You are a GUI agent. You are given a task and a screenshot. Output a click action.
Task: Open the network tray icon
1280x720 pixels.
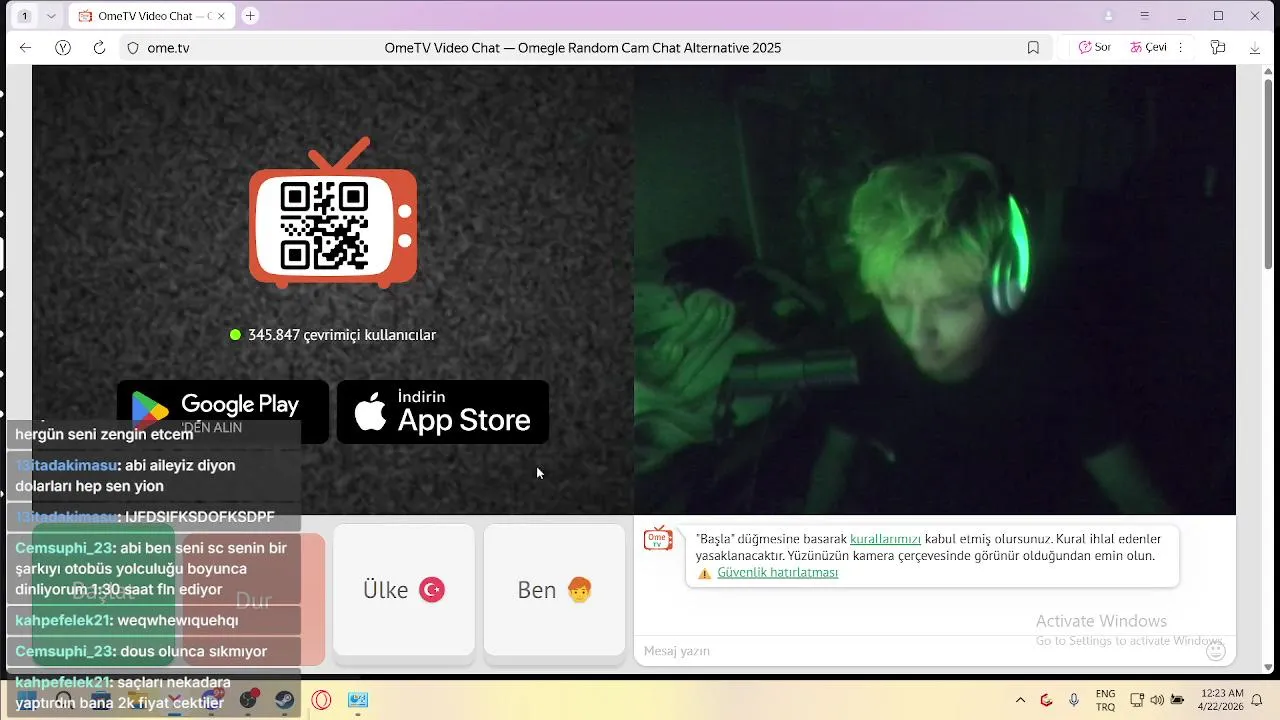[x=1137, y=700]
